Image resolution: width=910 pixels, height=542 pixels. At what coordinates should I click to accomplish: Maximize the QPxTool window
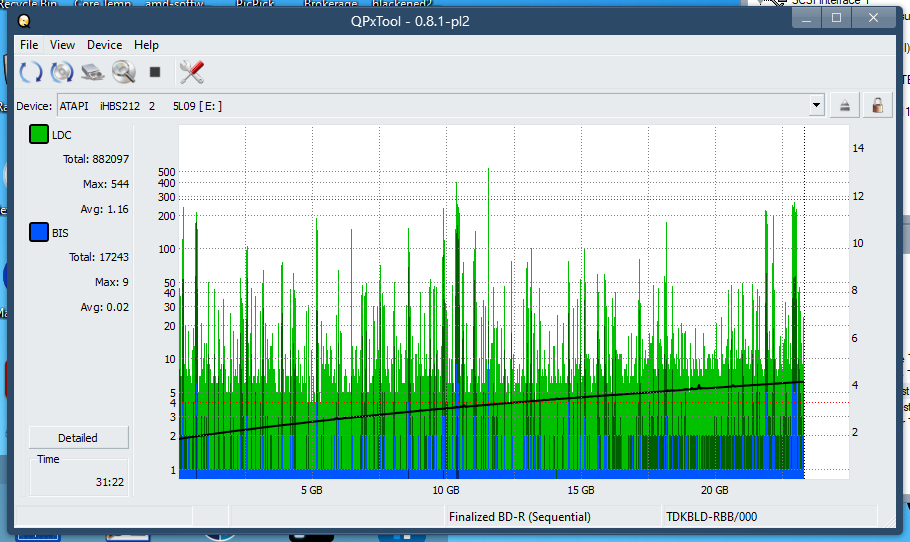click(836, 18)
